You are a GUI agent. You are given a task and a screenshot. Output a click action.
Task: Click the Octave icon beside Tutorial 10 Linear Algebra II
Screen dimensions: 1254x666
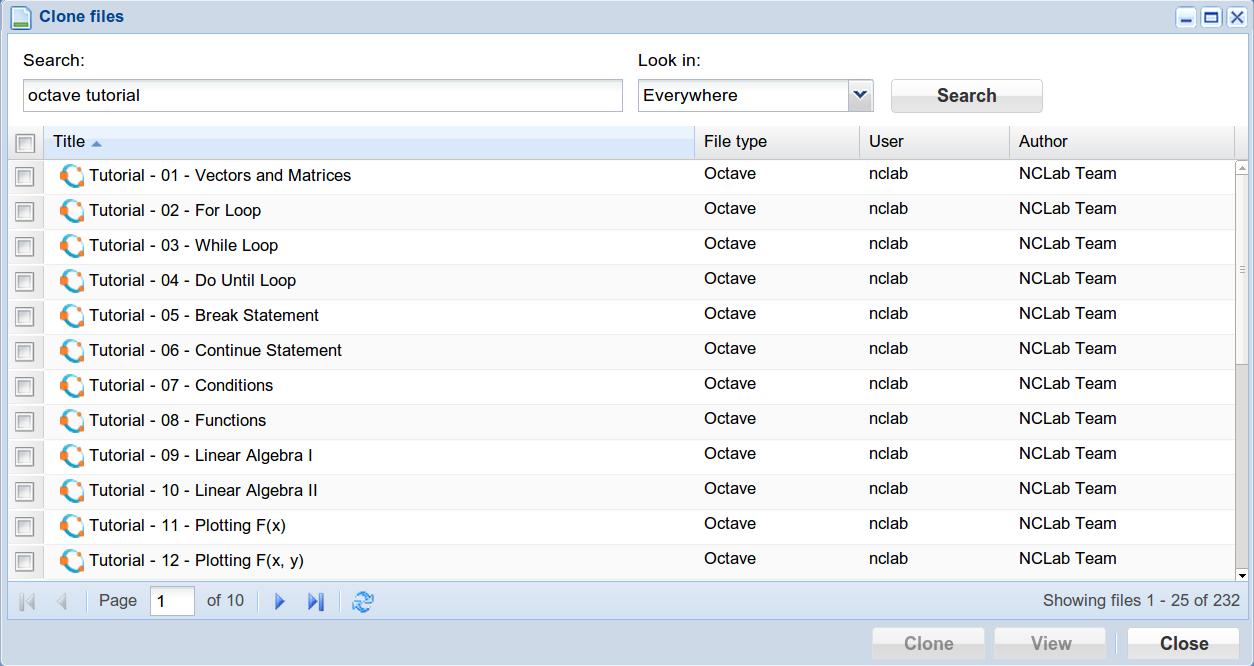[72, 491]
